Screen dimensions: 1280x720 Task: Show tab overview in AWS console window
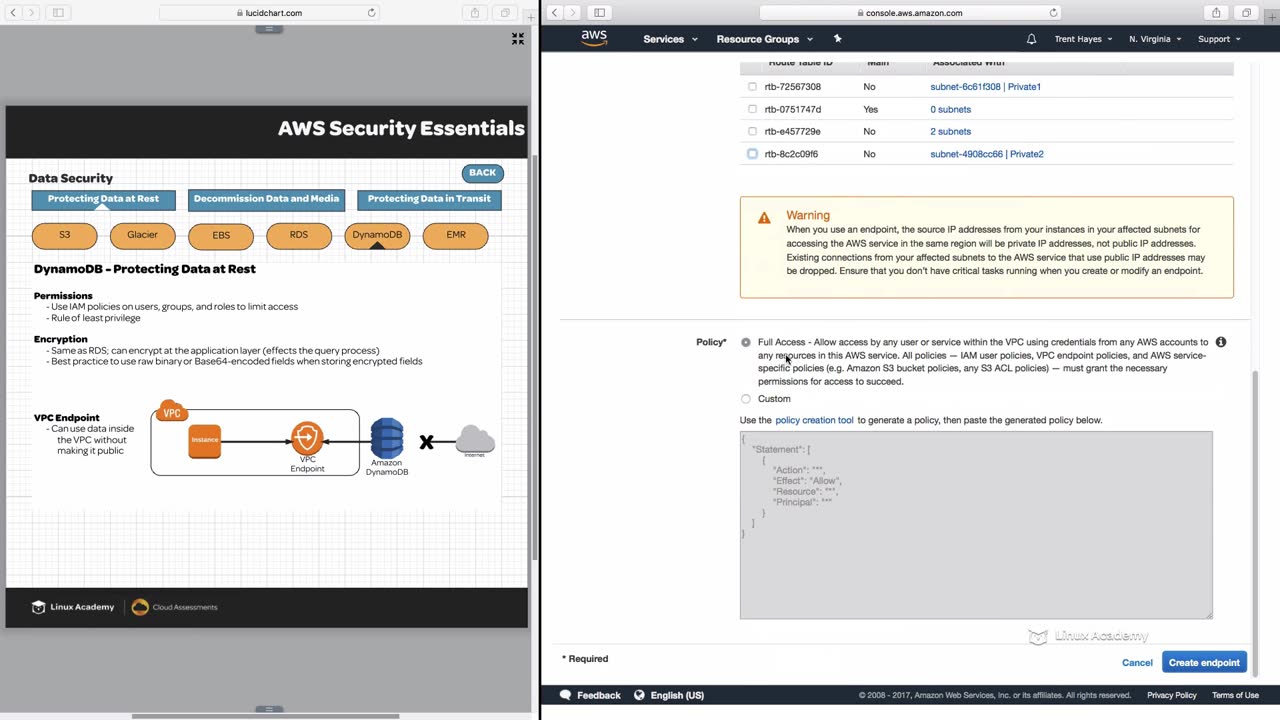(1246, 13)
